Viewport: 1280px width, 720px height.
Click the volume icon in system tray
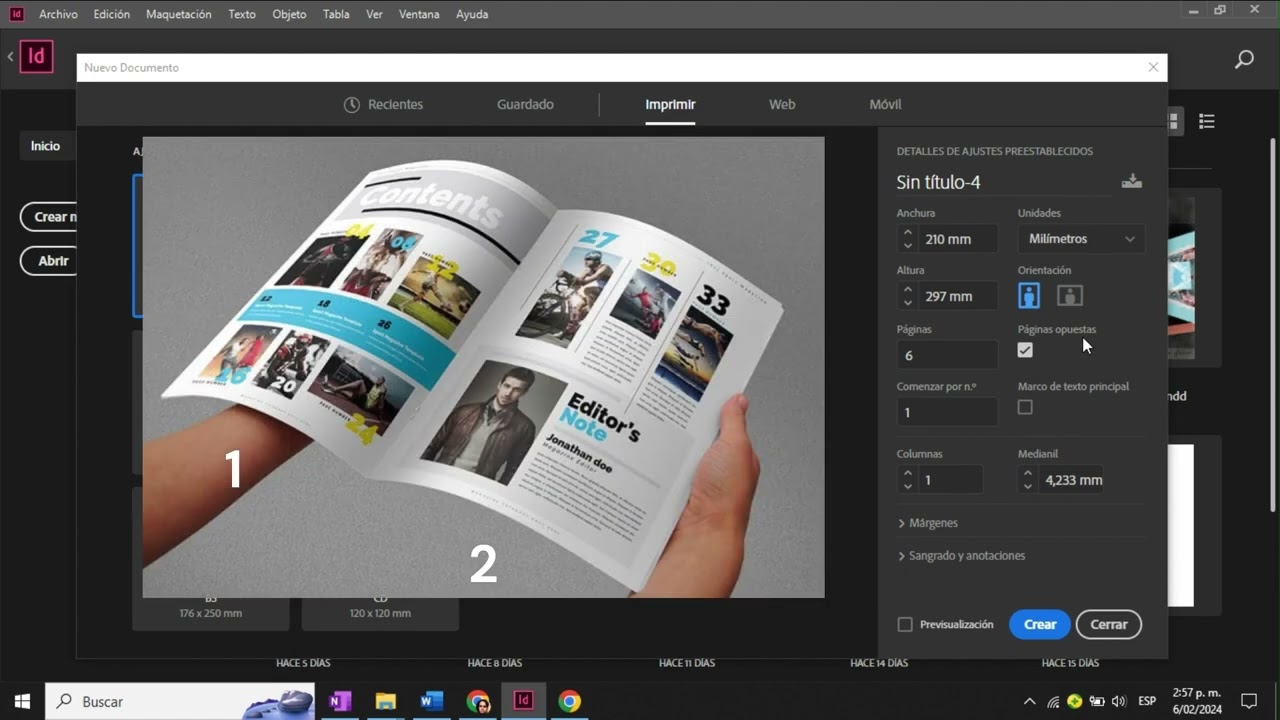tap(1118, 701)
